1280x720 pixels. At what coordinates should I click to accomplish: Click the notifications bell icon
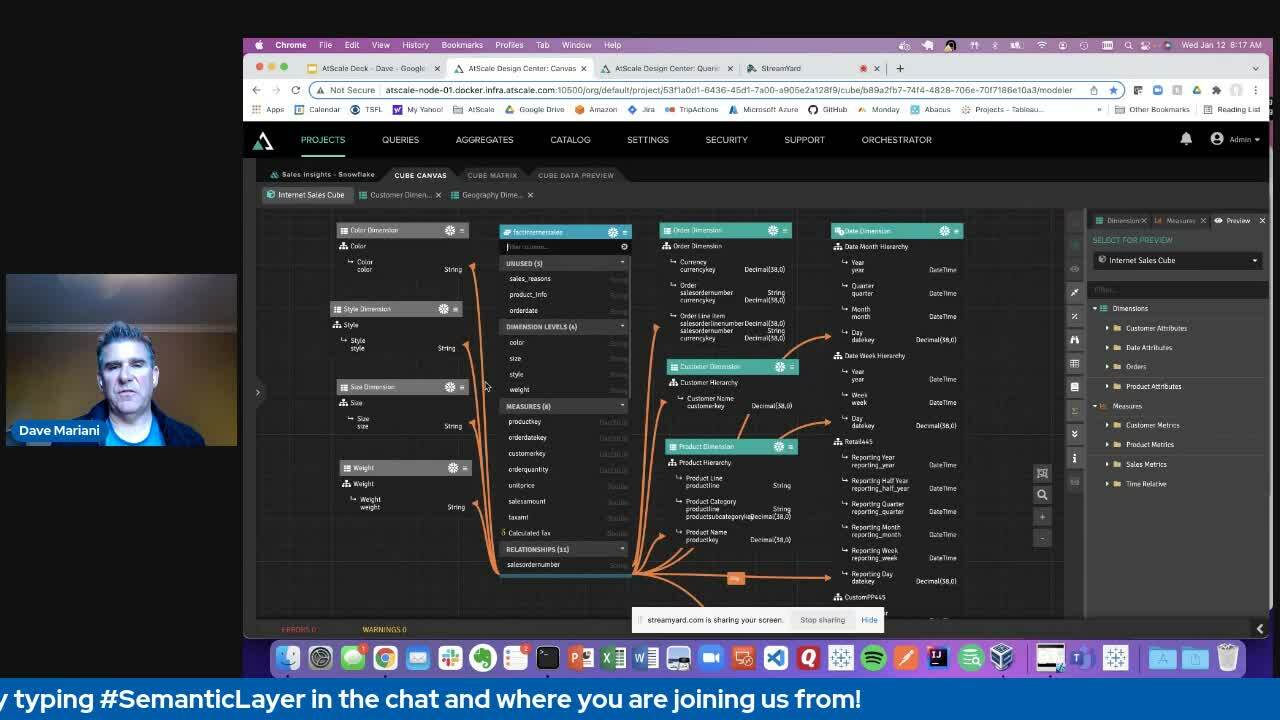pos(1186,139)
